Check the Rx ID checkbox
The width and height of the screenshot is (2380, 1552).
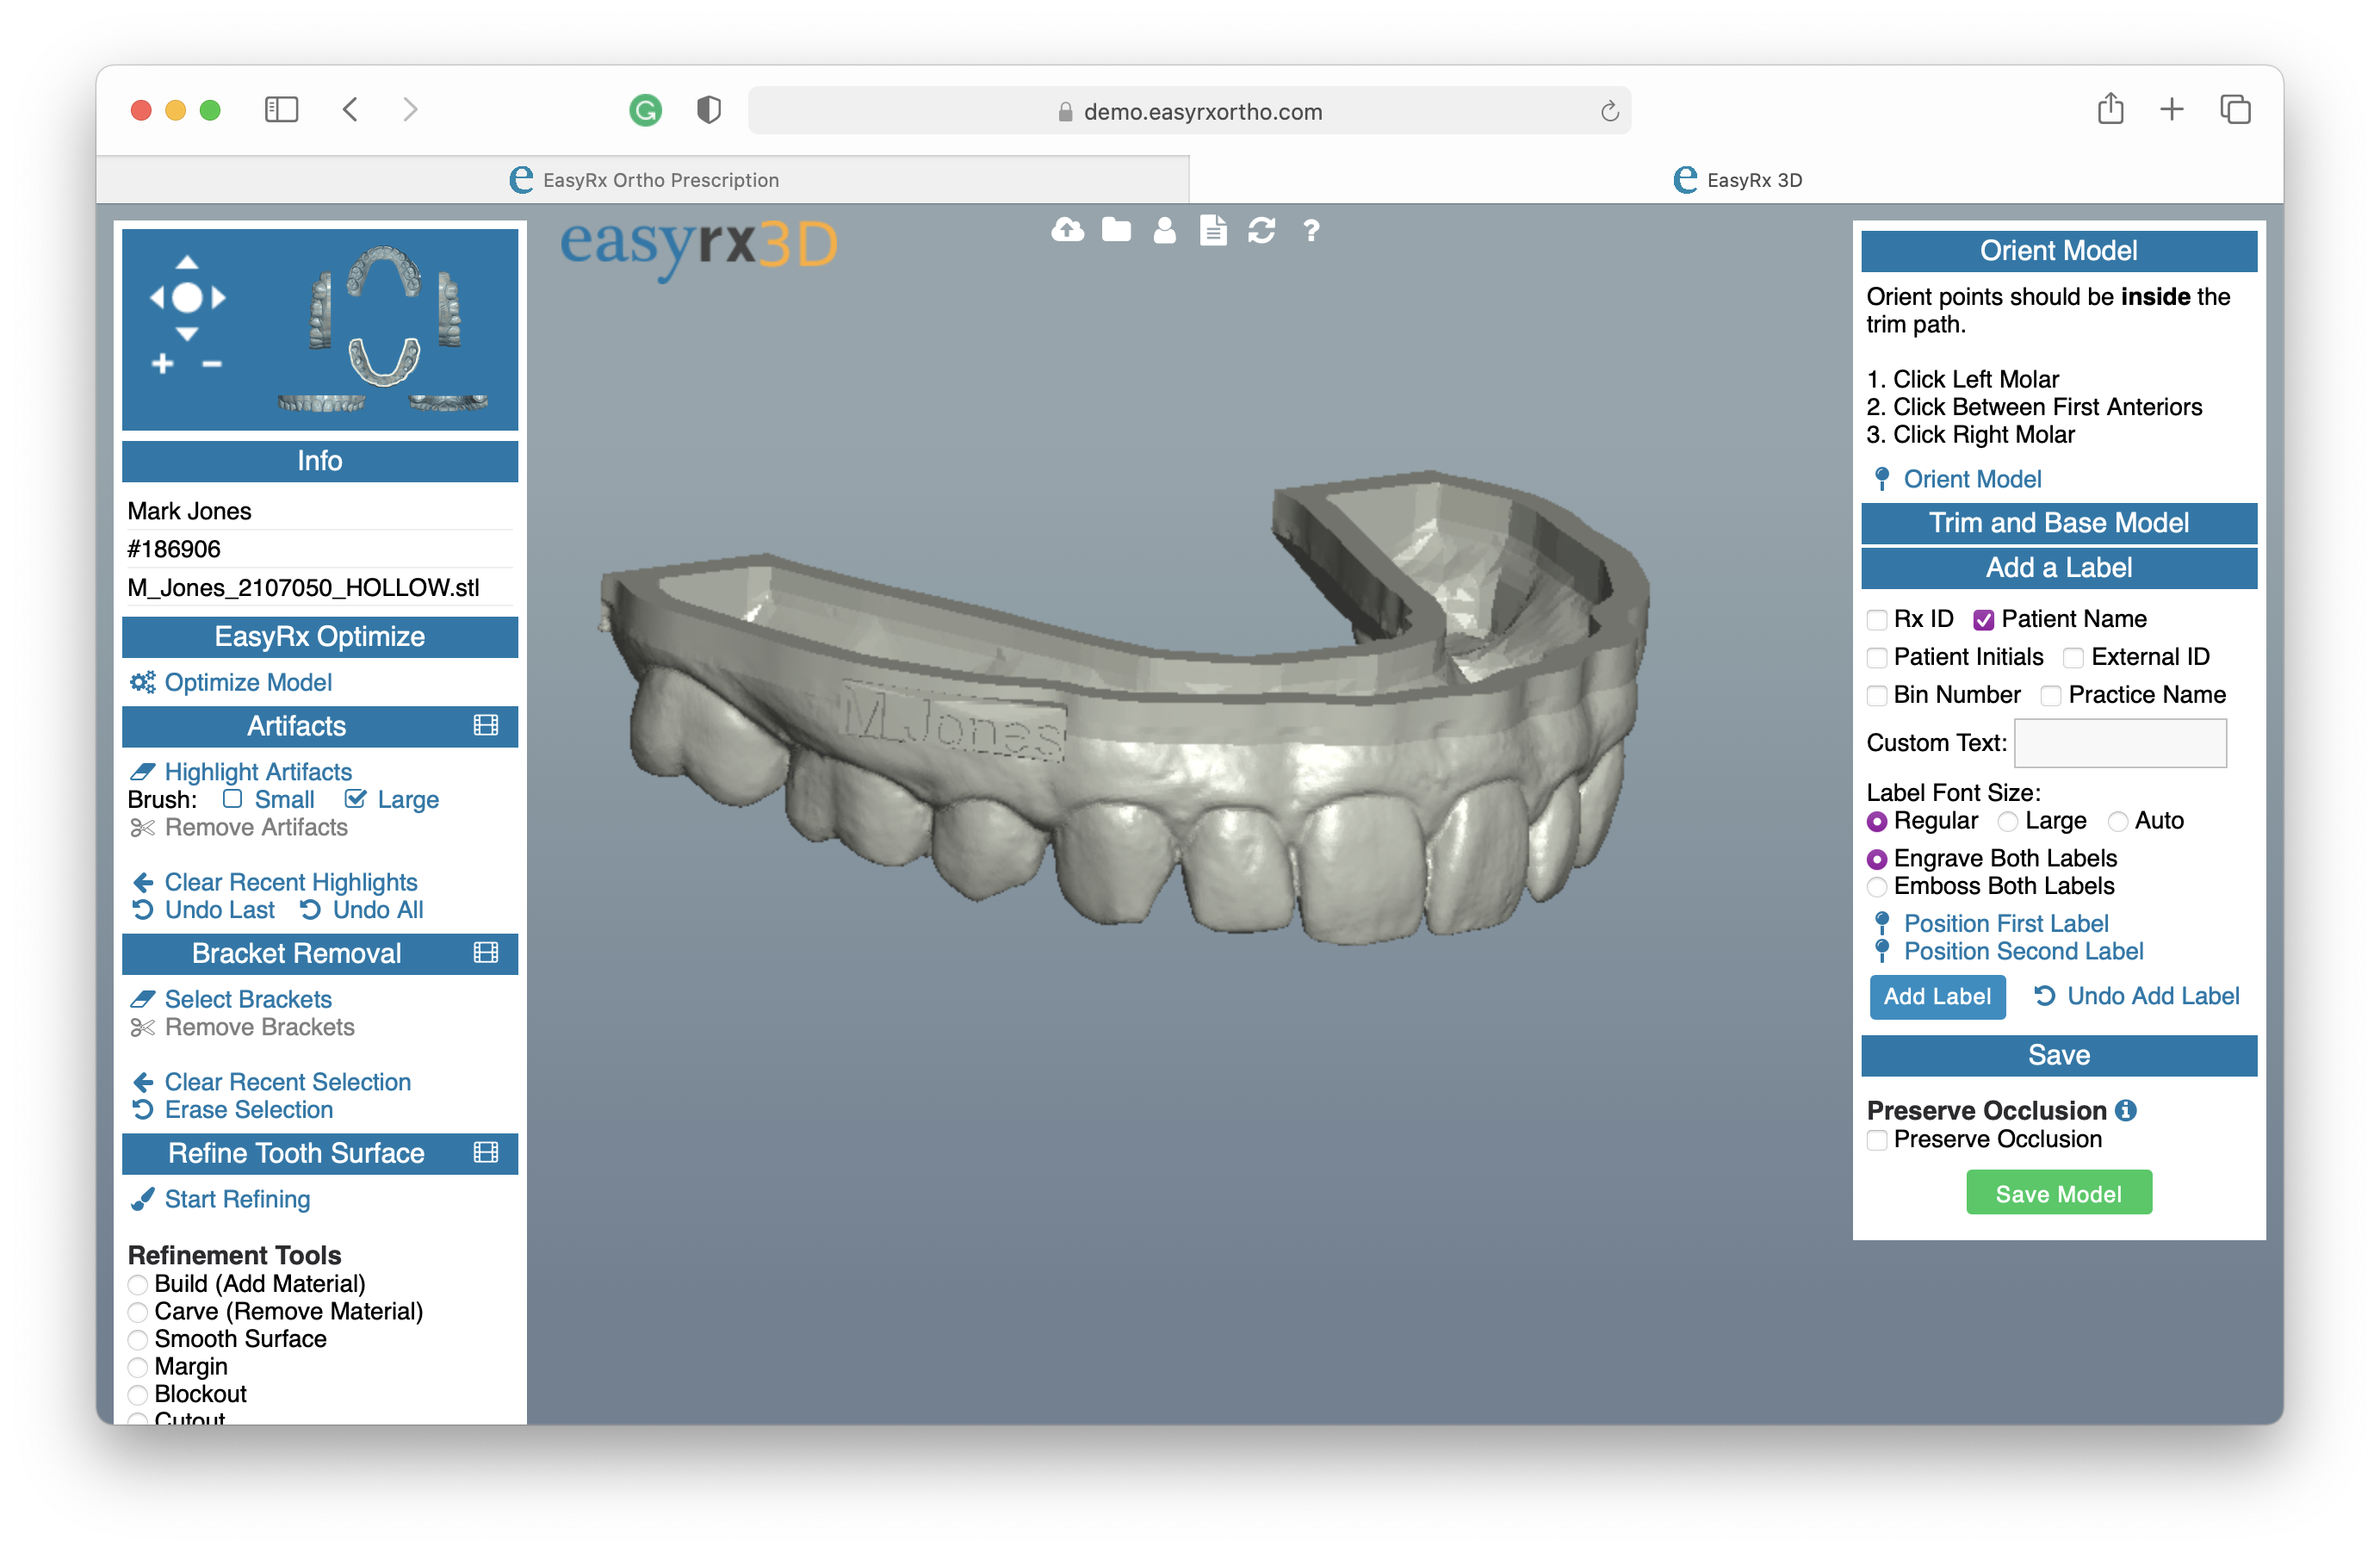pyautogui.click(x=1876, y=619)
